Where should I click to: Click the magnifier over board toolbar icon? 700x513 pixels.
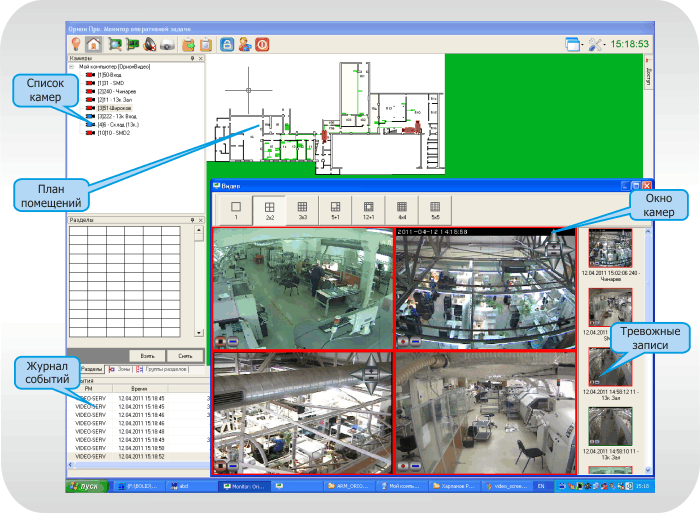[x=115, y=44]
